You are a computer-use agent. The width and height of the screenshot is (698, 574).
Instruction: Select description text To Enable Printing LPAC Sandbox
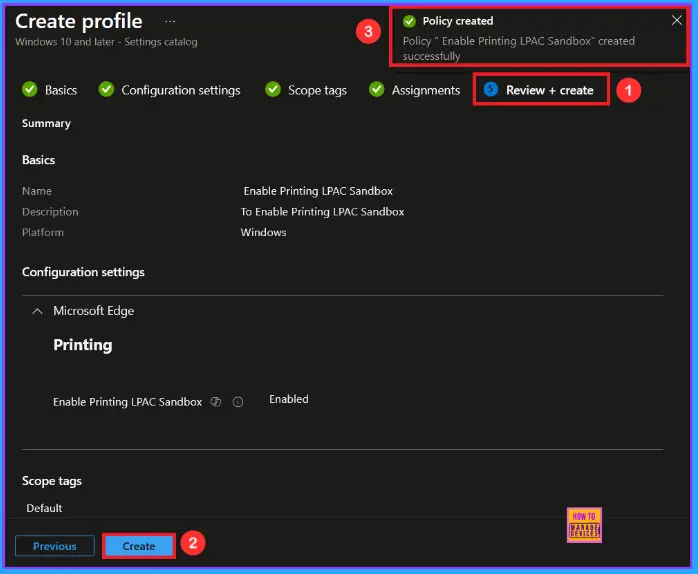pos(322,212)
